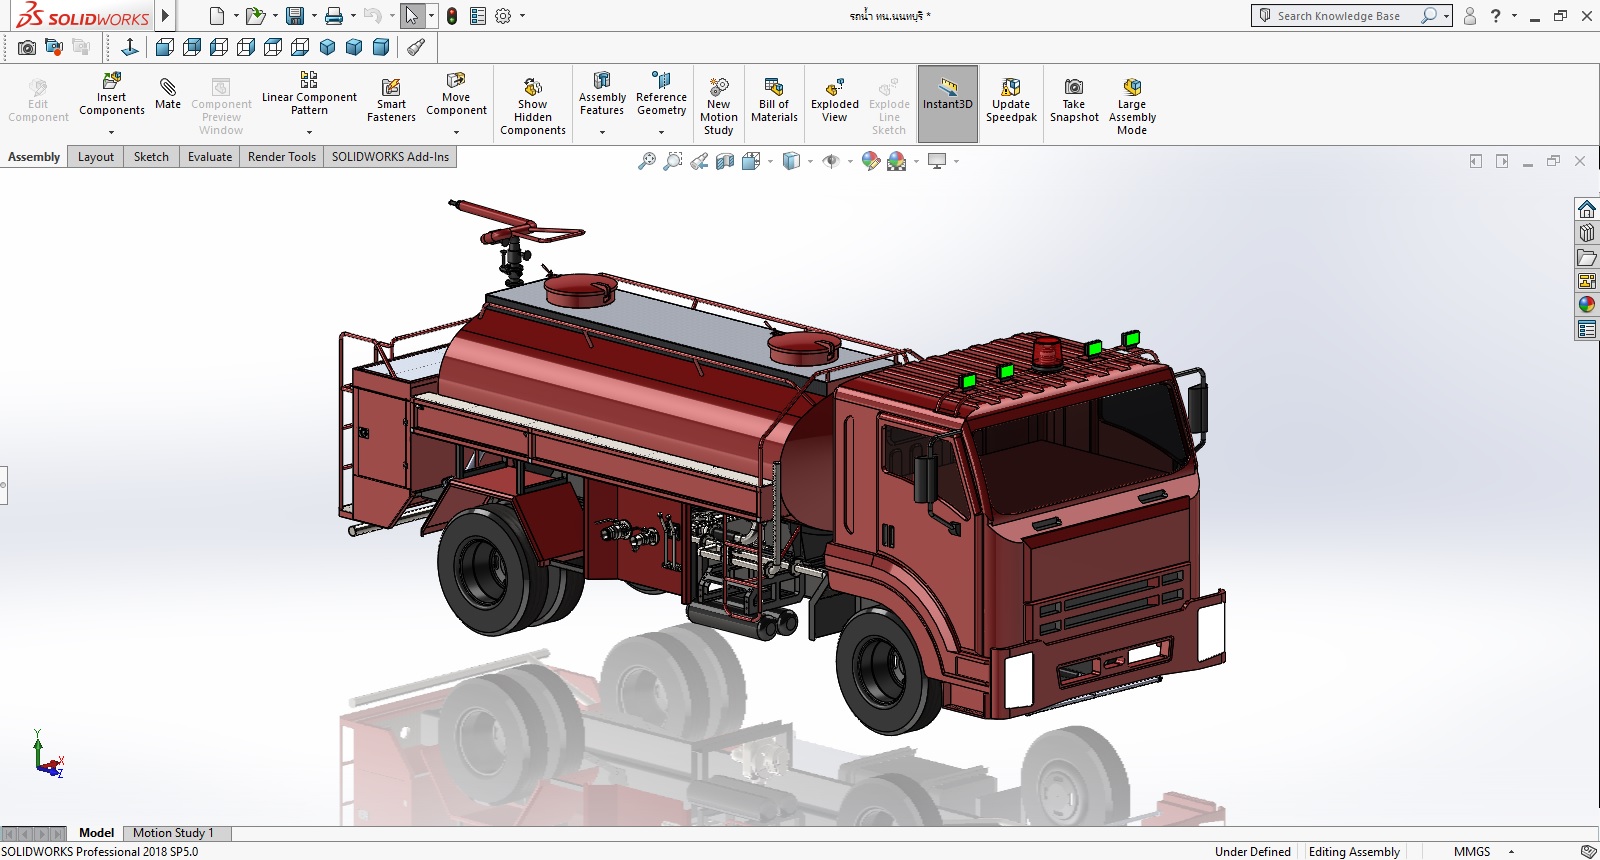Expand the Reference Geometry dropdown arrow
Viewport: 1600px width, 860px height.
661,132
